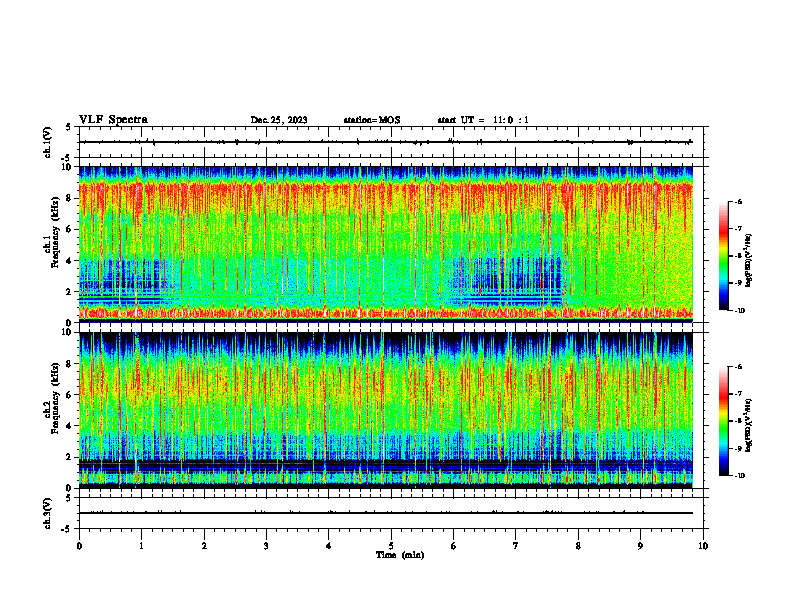Click inside the ch.2 spectrogram panel
This screenshot has height=612, width=792.
[x=386, y=410]
